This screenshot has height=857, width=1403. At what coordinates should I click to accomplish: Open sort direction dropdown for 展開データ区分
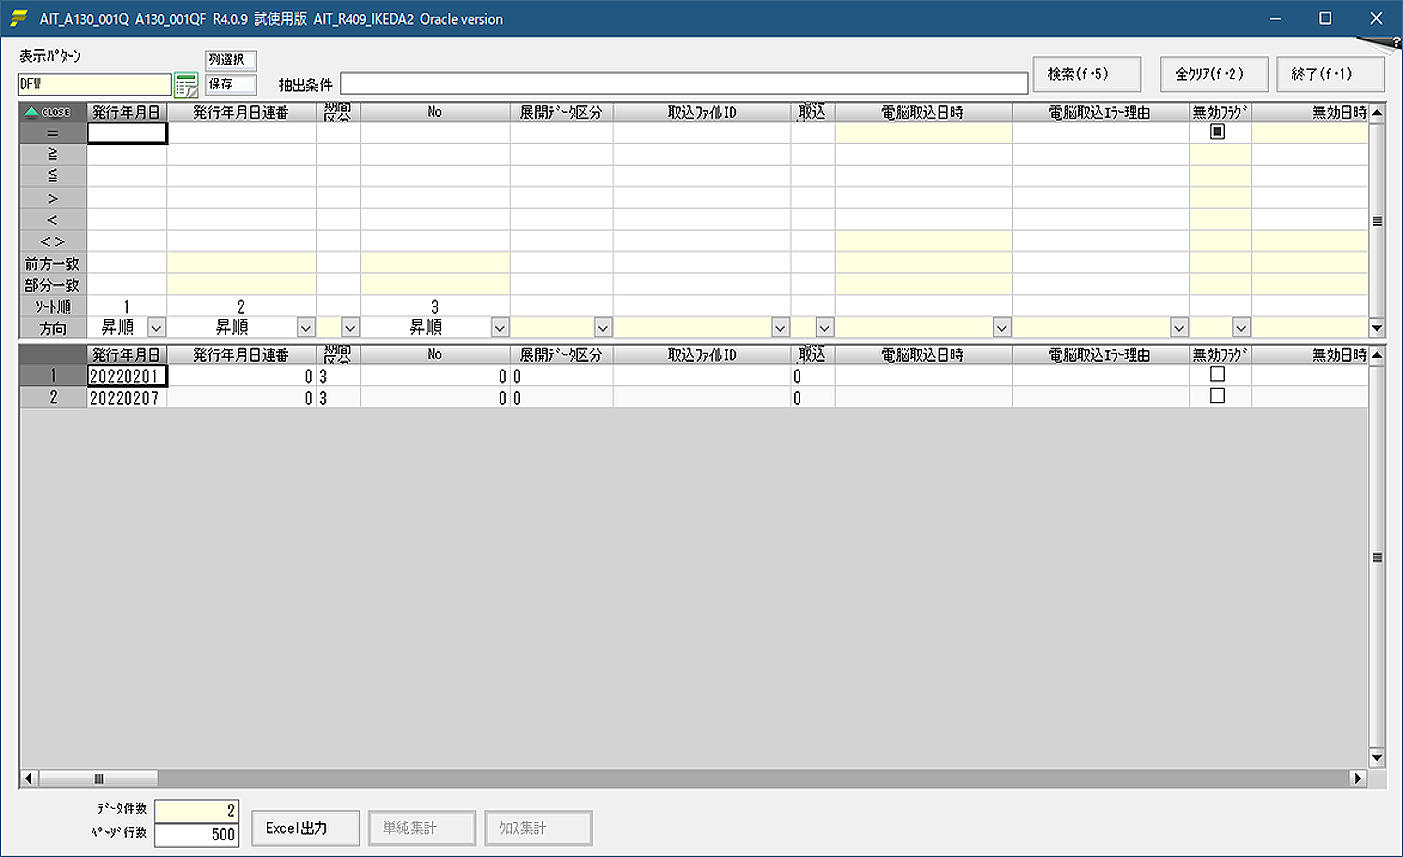602,327
